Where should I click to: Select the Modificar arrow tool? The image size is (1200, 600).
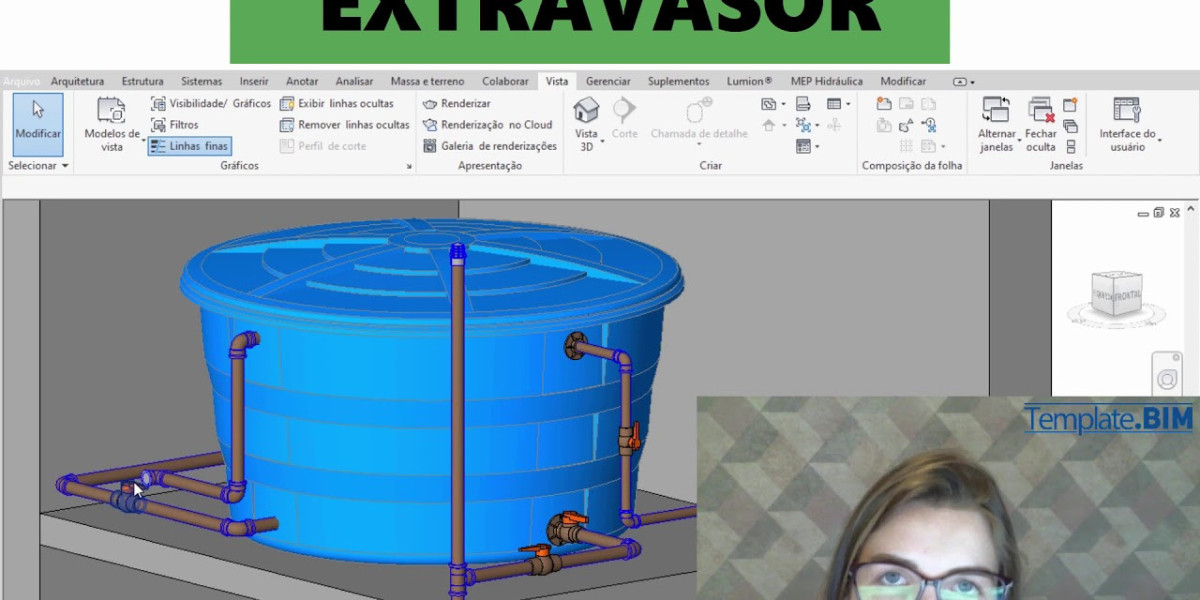tap(38, 120)
